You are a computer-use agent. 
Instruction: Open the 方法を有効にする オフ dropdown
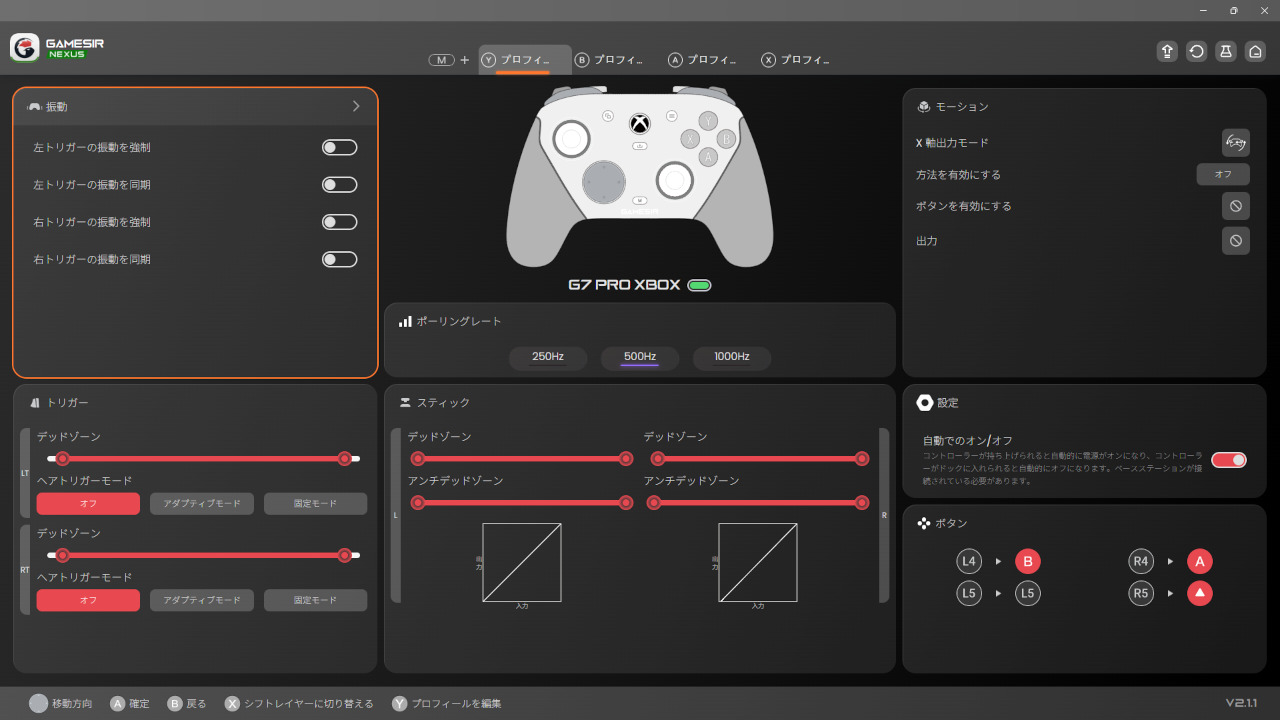pyautogui.click(x=1223, y=174)
